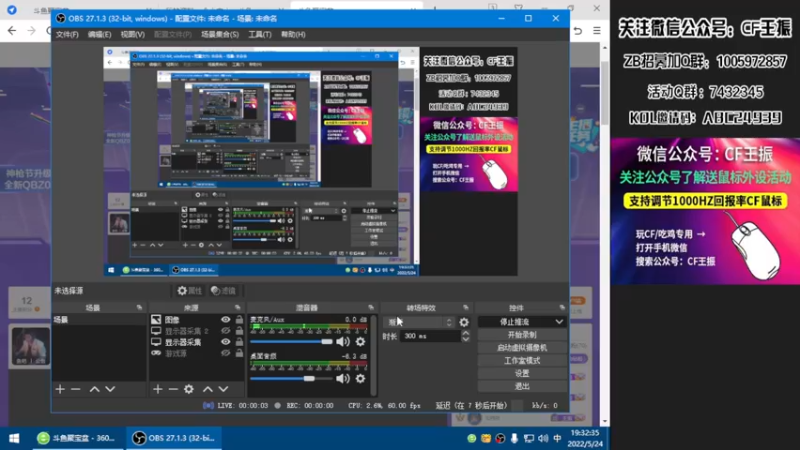Move scene up arrow icon
This screenshot has height=450, width=800.
tap(94, 389)
